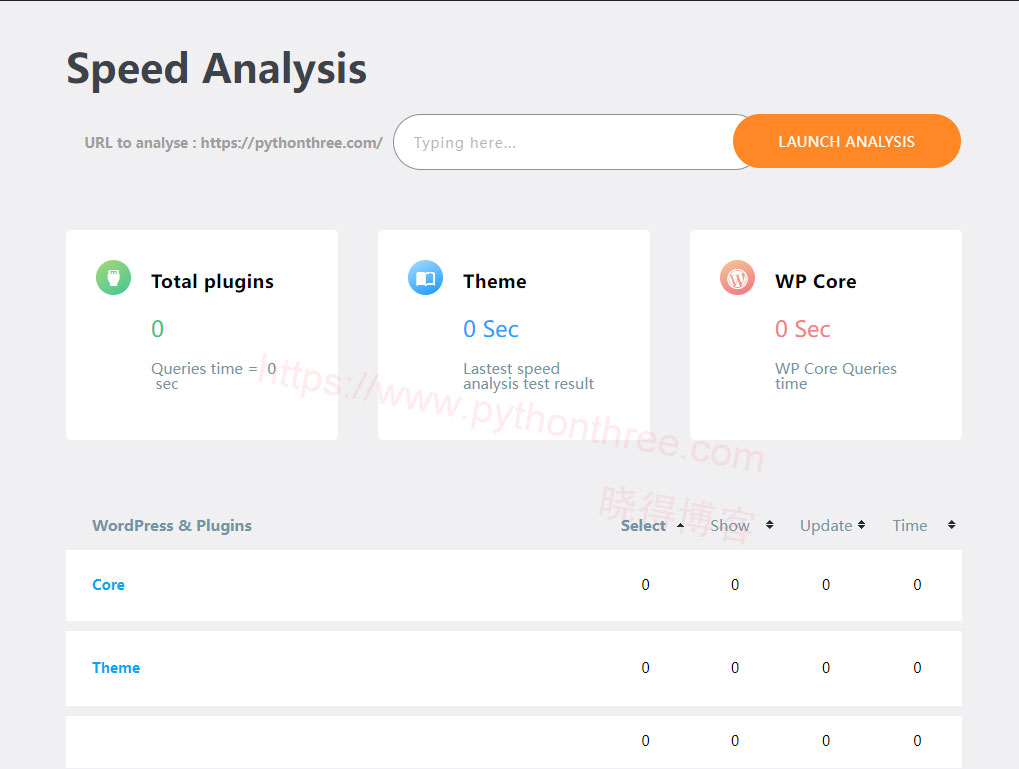Image resolution: width=1019 pixels, height=769 pixels.
Task: Click the Update column header
Action: point(826,525)
